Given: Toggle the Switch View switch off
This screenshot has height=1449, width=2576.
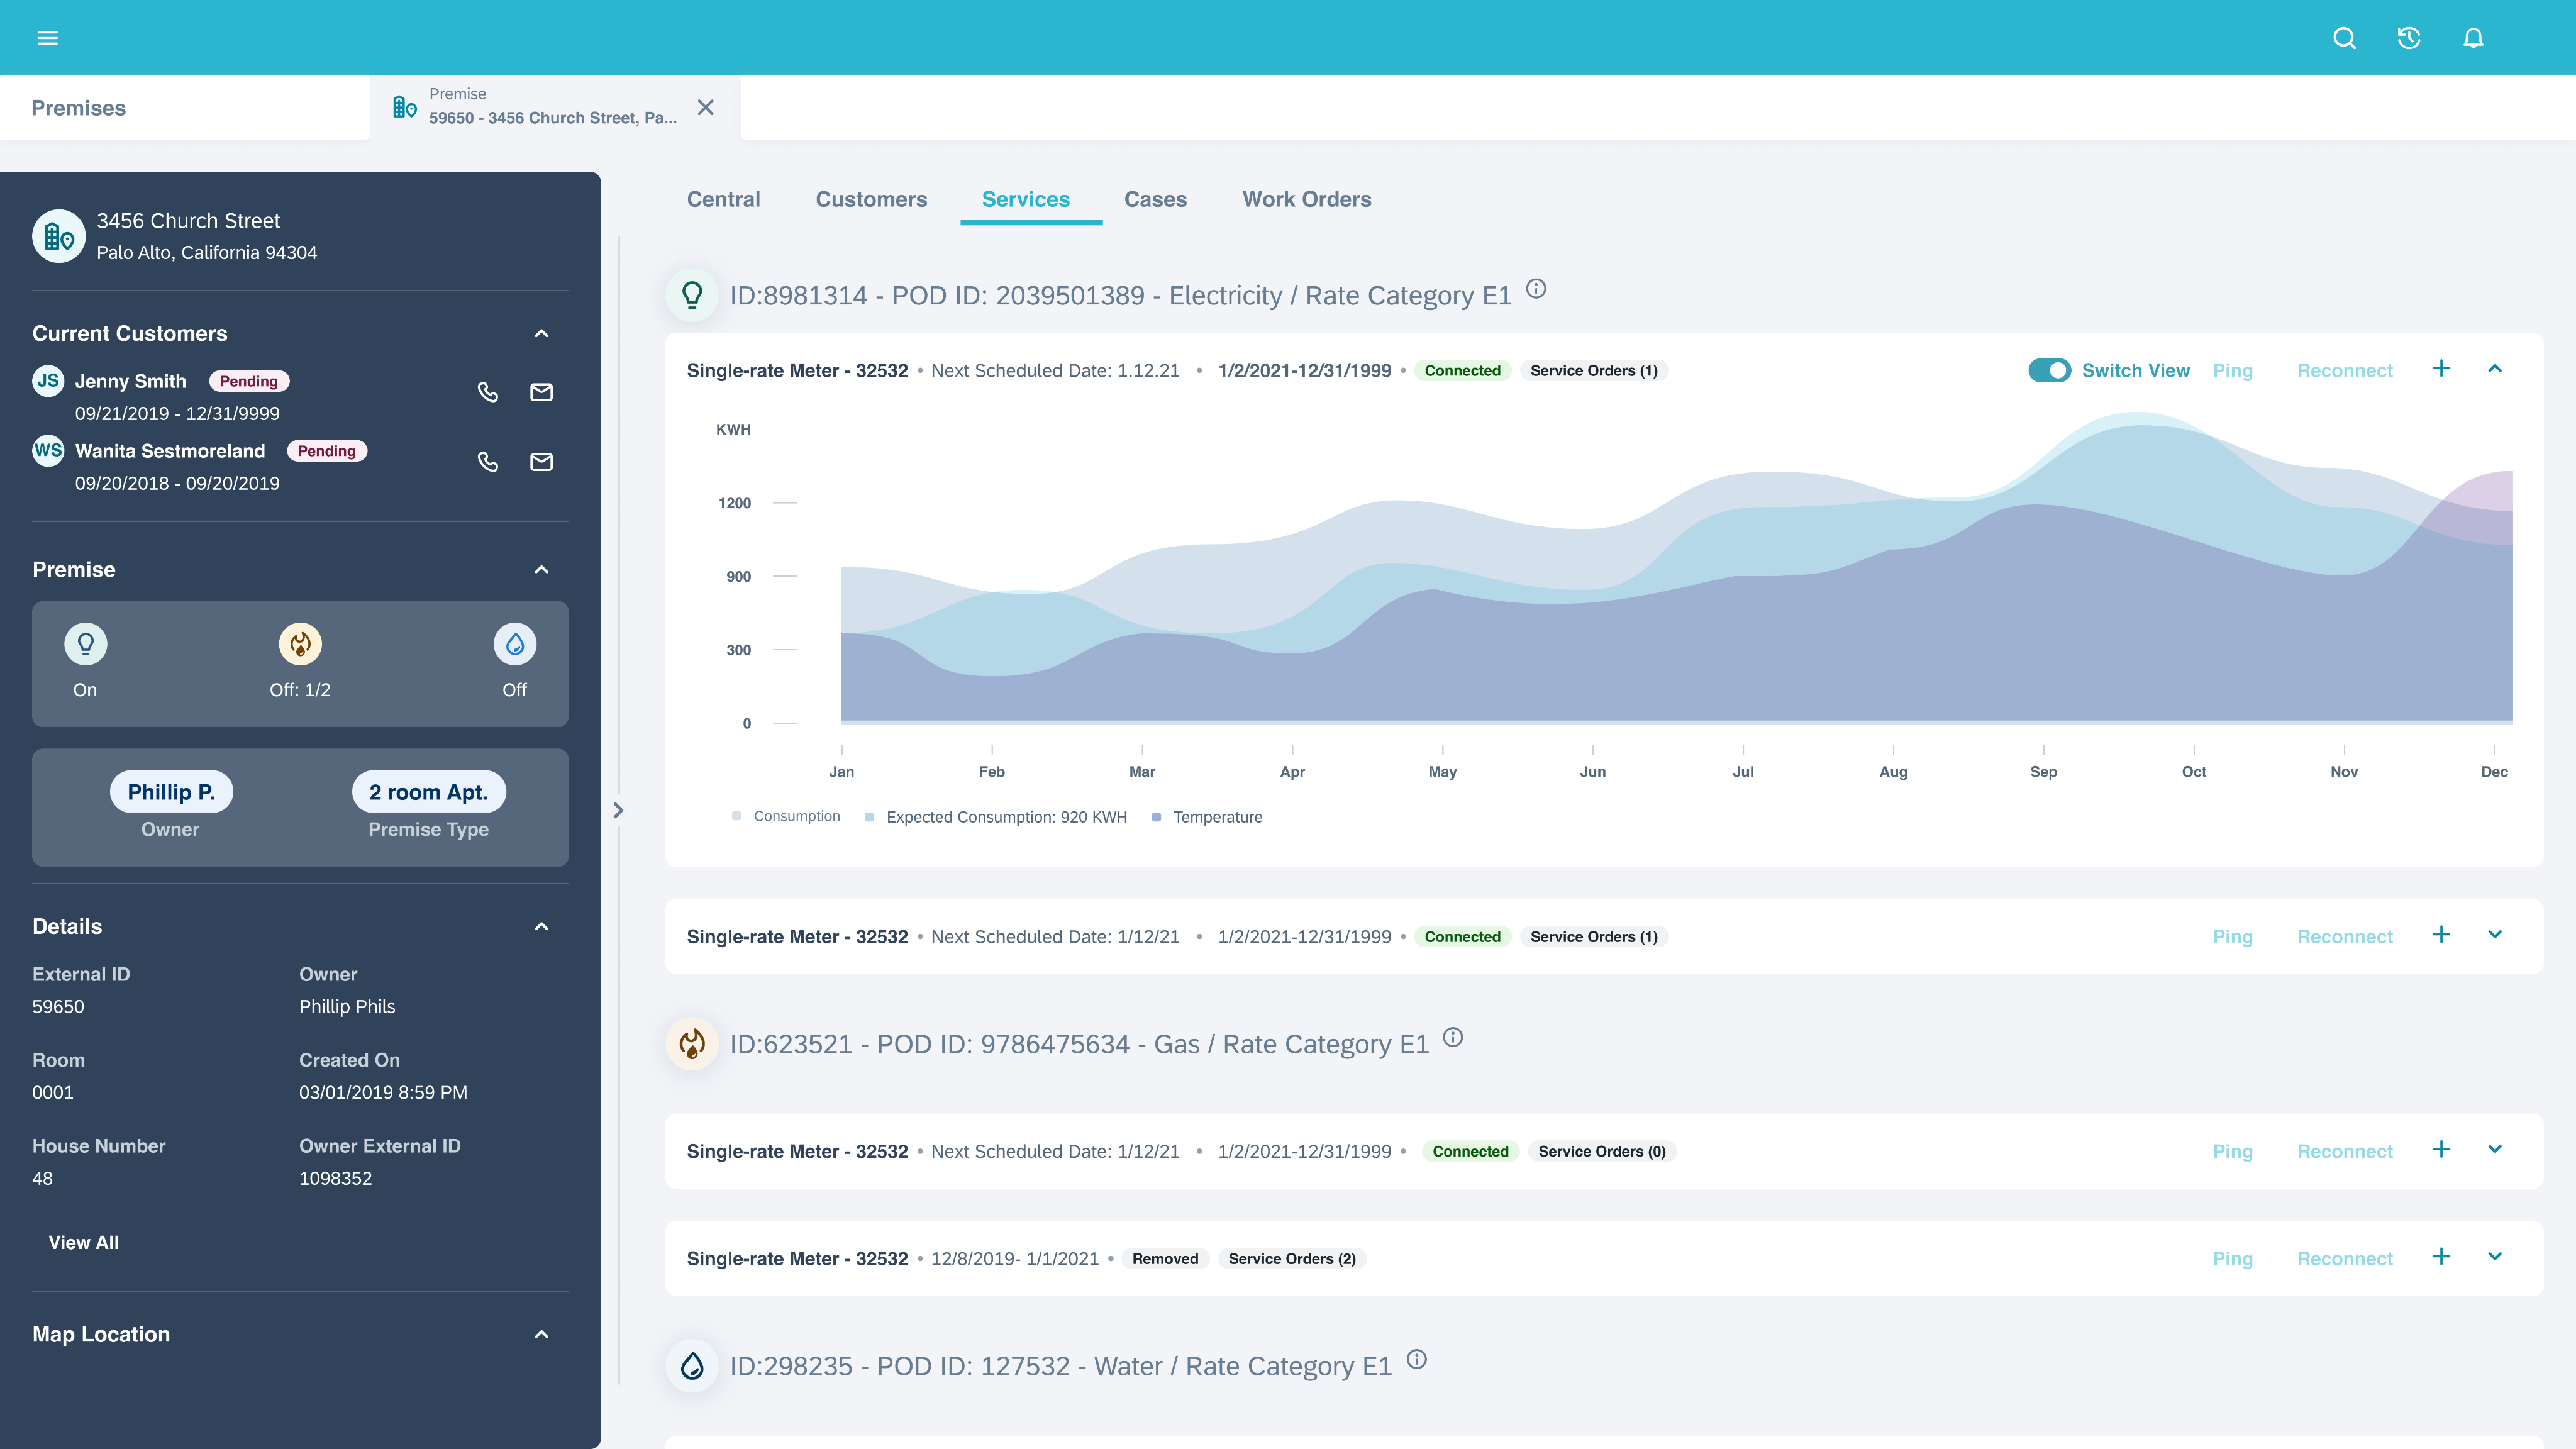Looking at the screenshot, I should click(x=2048, y=370).
